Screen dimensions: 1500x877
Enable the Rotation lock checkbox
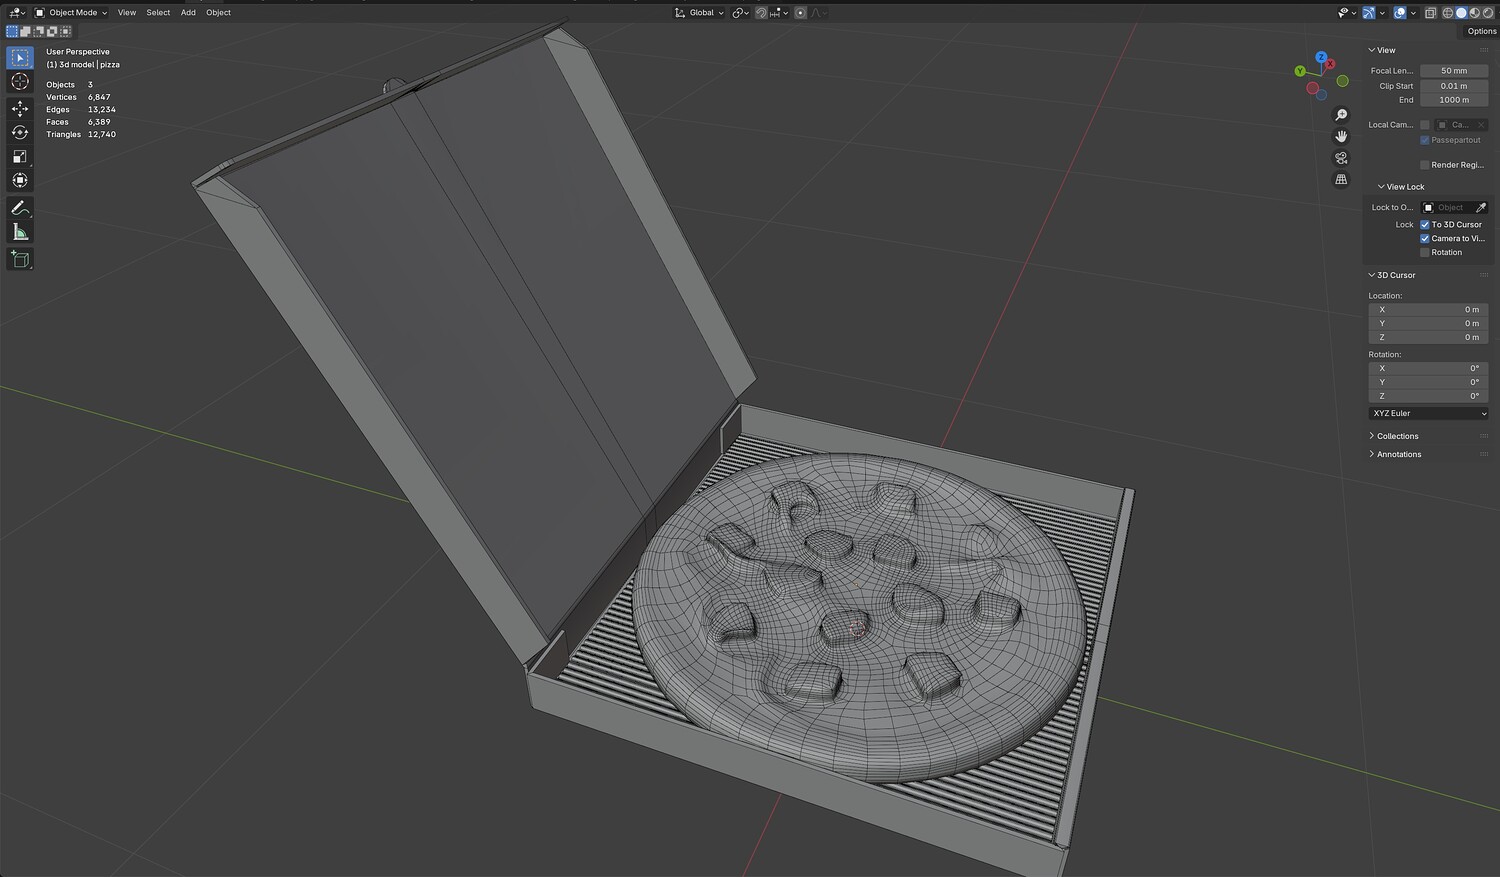point(1425,253)
